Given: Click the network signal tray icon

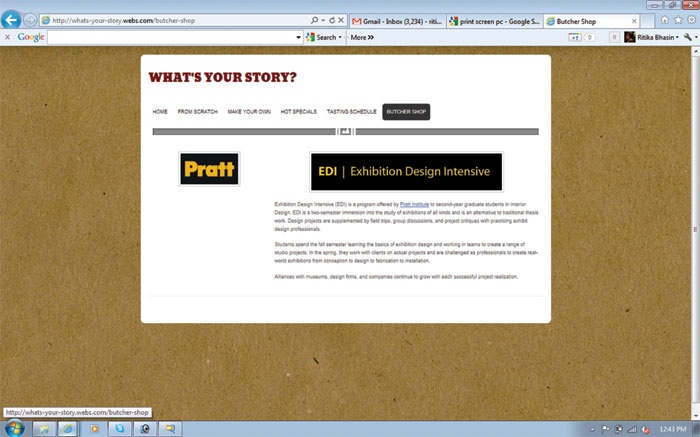Looking at the screenshot, I should click(632, 429).
